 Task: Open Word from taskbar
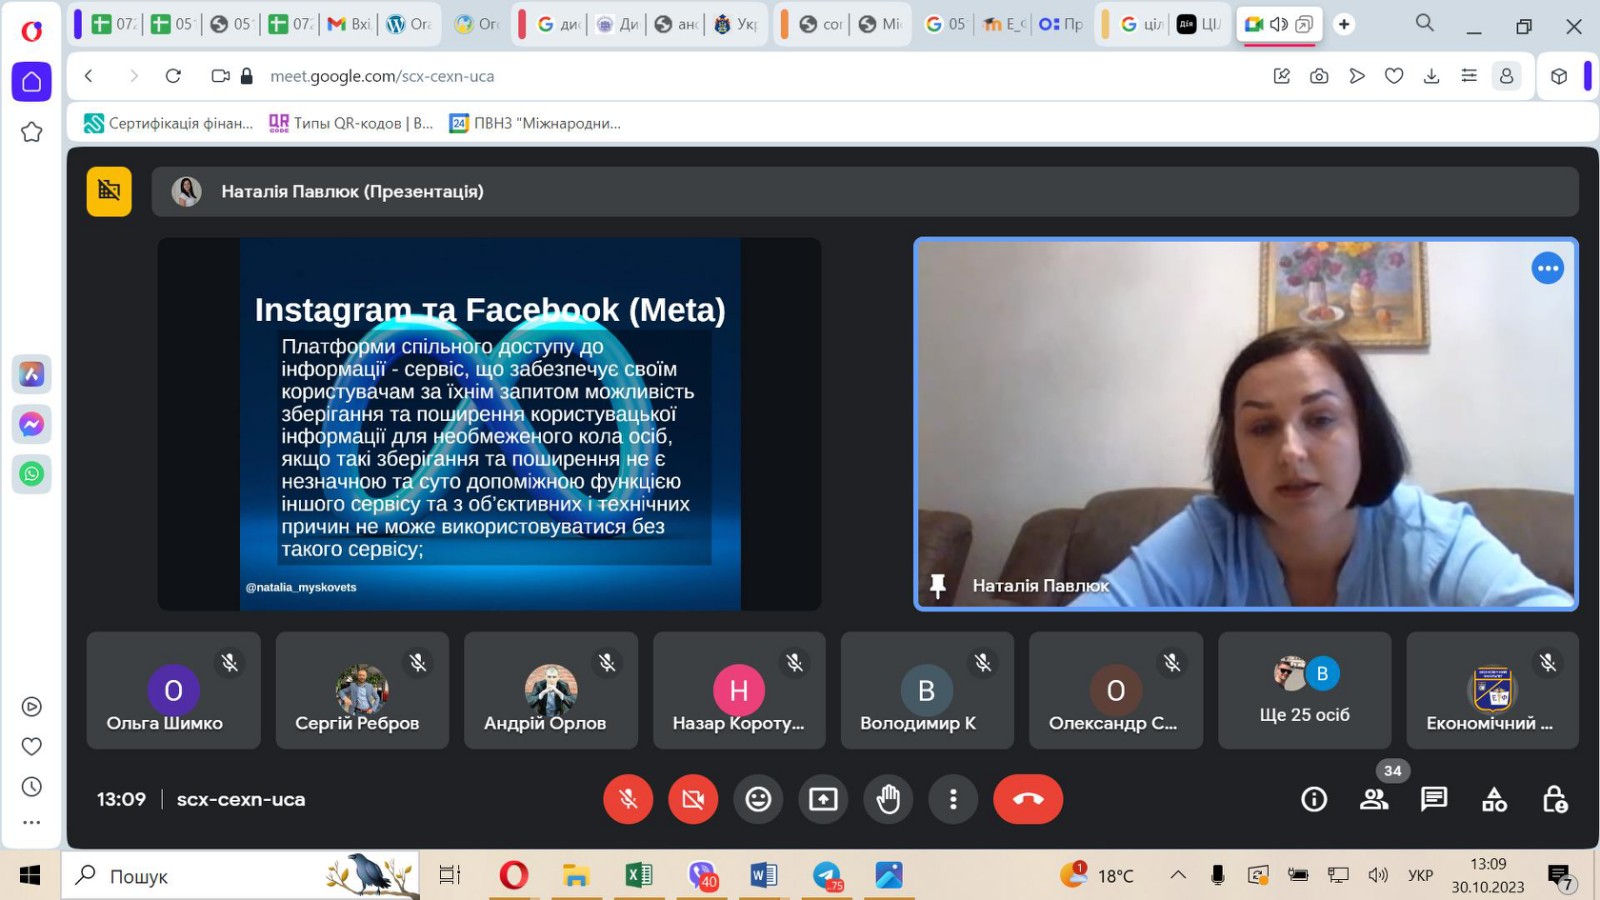(763, 876)
